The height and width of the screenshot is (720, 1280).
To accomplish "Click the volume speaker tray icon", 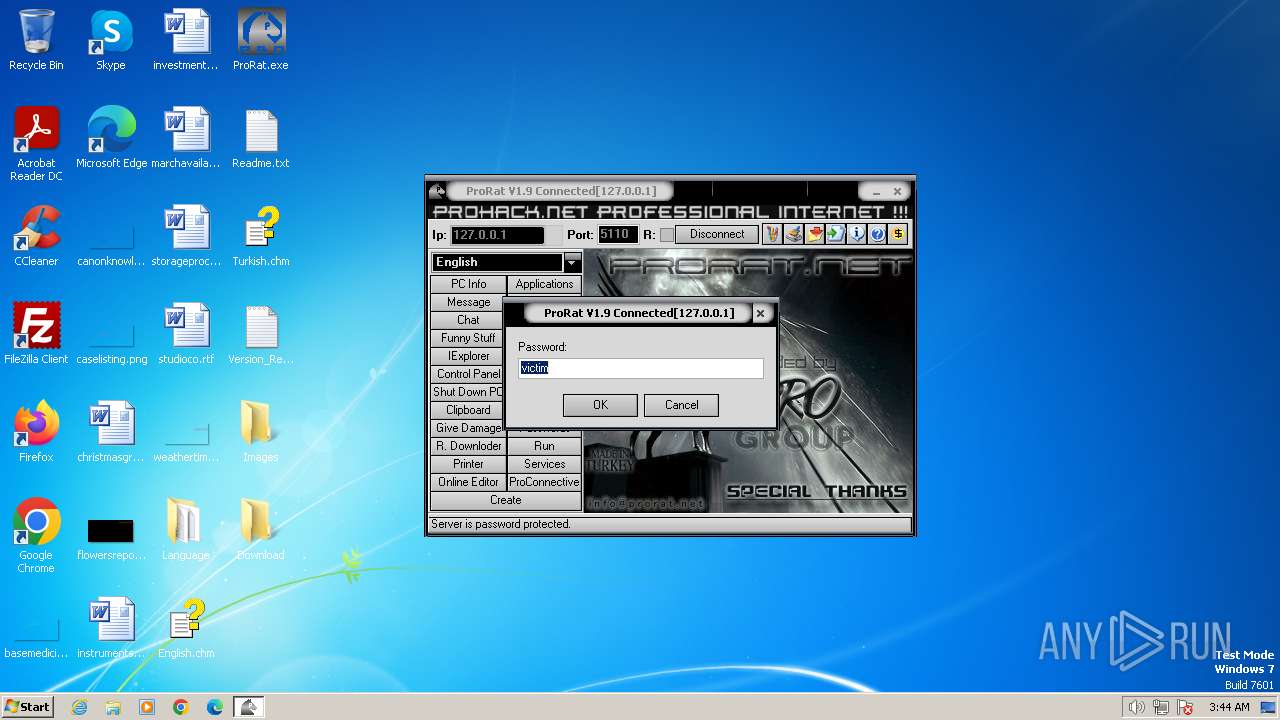I will 1136,707.
